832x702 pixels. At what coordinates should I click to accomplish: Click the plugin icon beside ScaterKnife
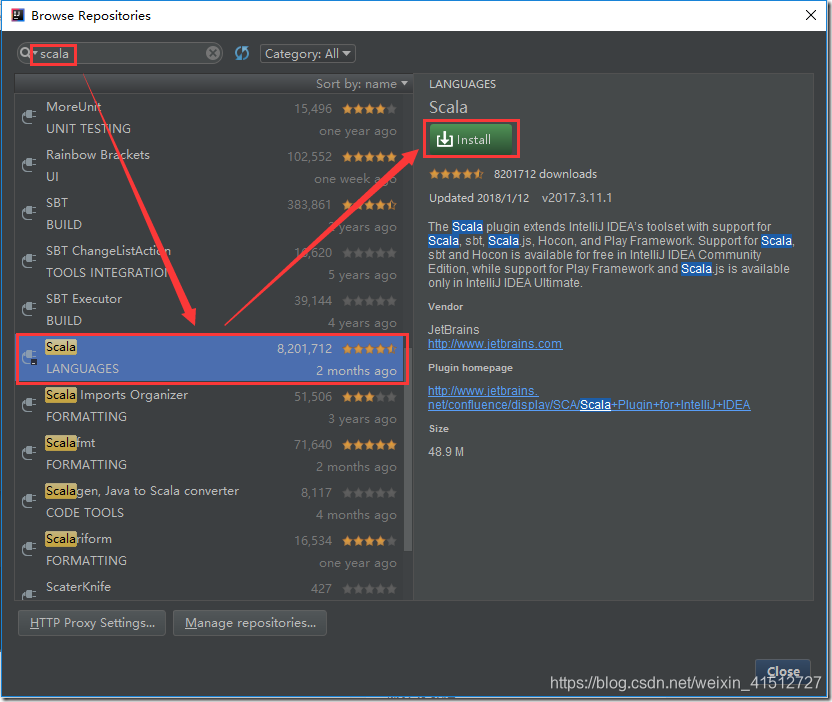coord(29,594)
